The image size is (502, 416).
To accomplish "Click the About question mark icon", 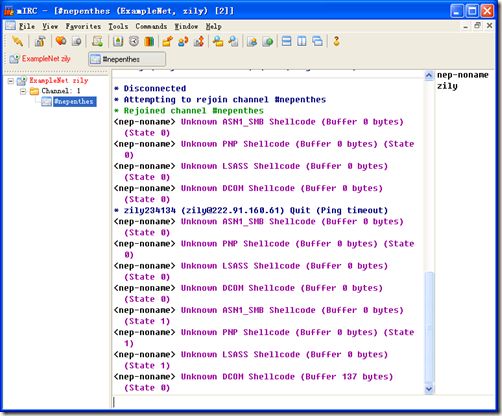I will coord(336,41).
